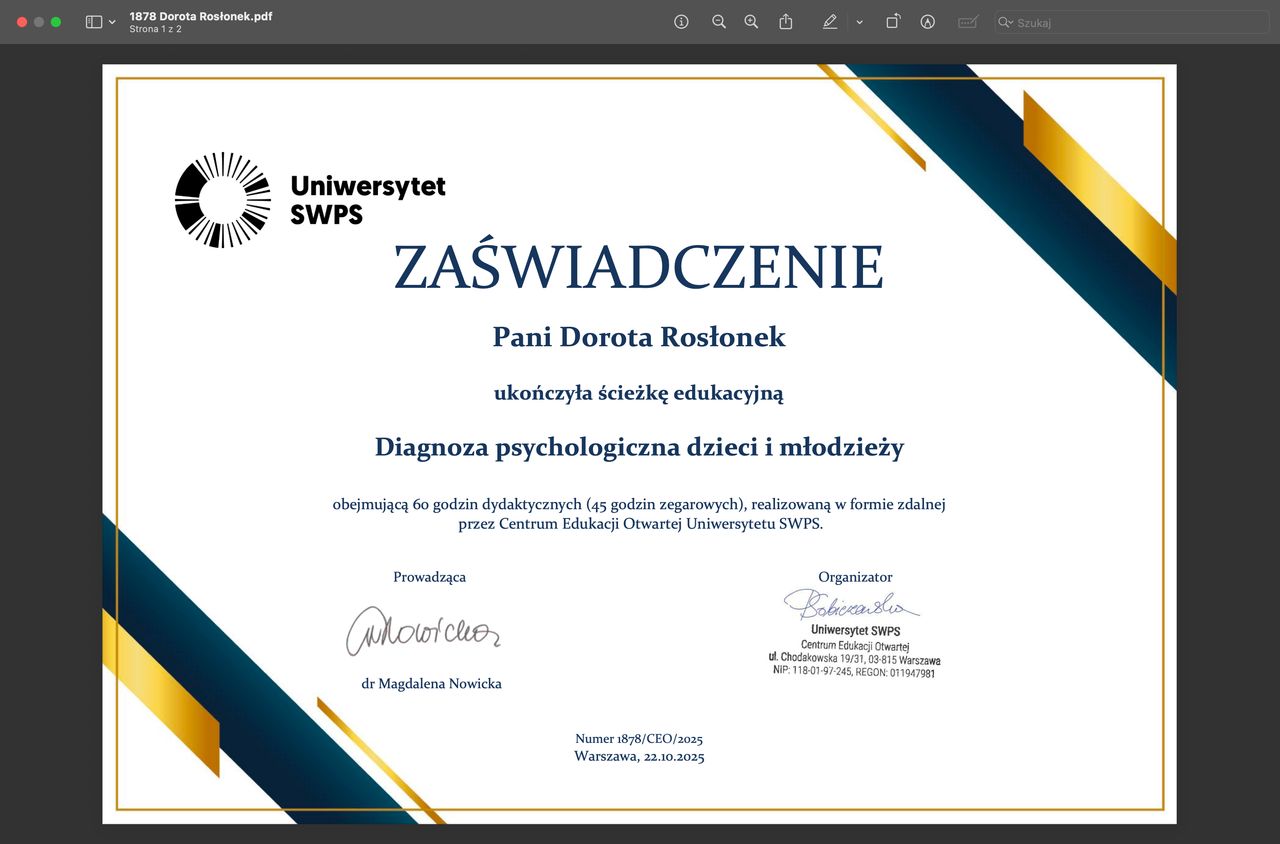This screenshot has width=1280, height=844.
Task: Toggle the sidebar view button
Action: click(x=94, y=22)
